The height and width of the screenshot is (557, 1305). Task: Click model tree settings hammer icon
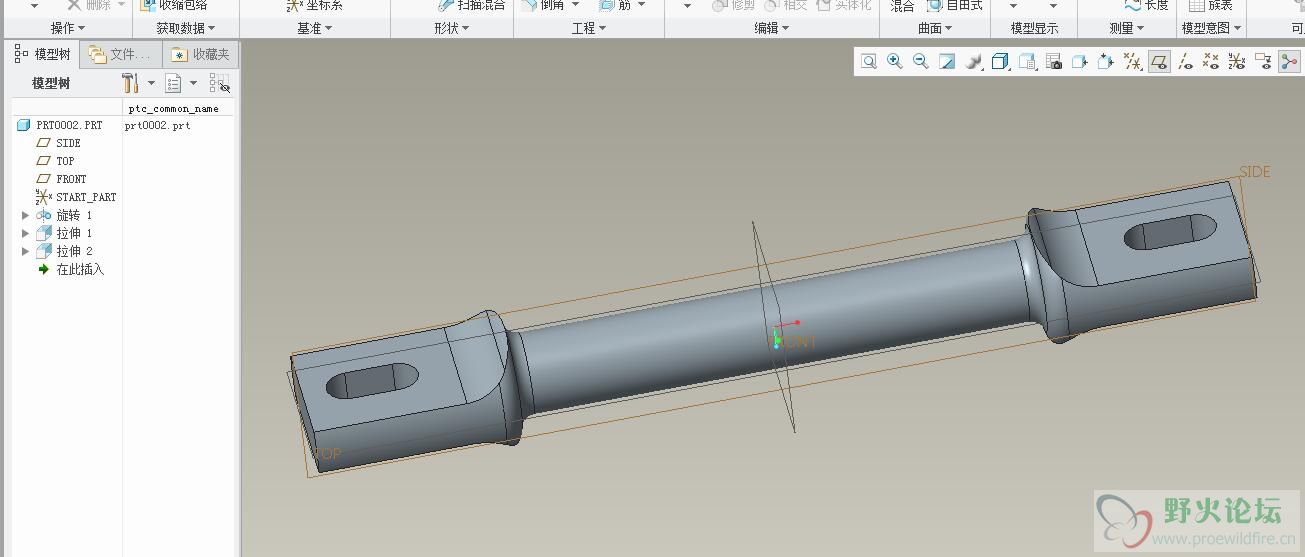(131, 83)
